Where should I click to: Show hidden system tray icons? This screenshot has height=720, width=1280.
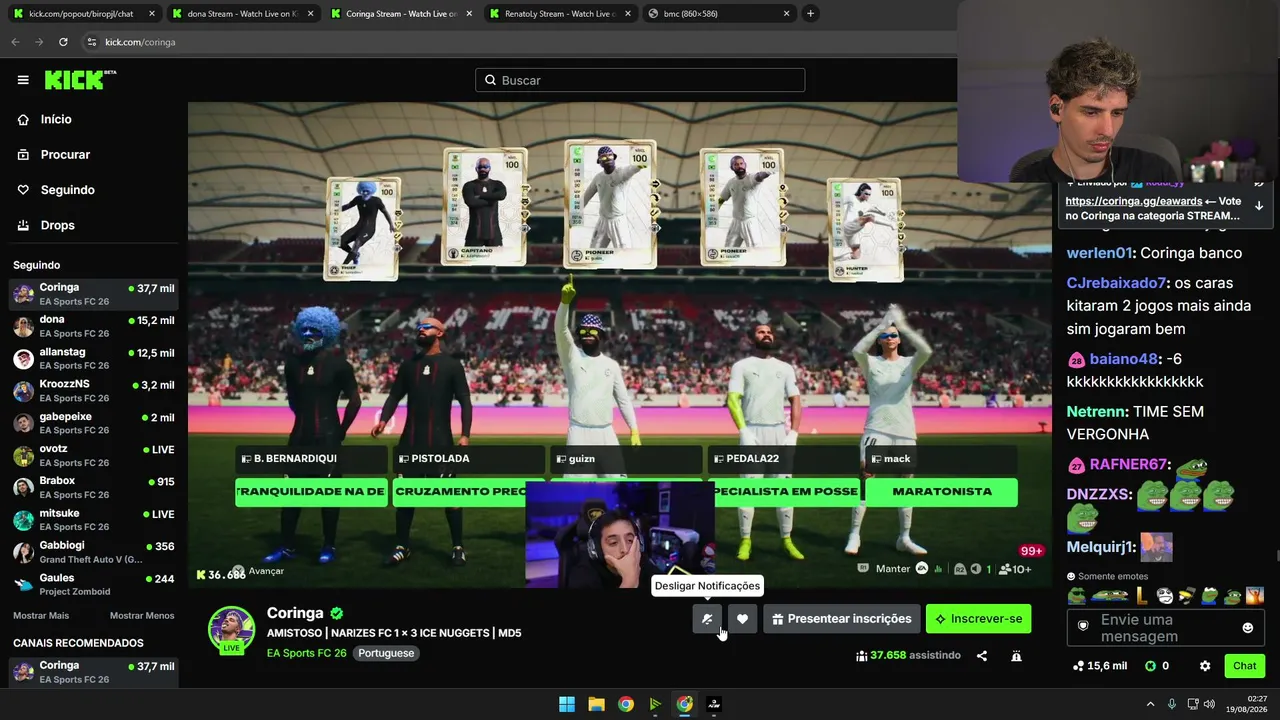(1150, 704)
